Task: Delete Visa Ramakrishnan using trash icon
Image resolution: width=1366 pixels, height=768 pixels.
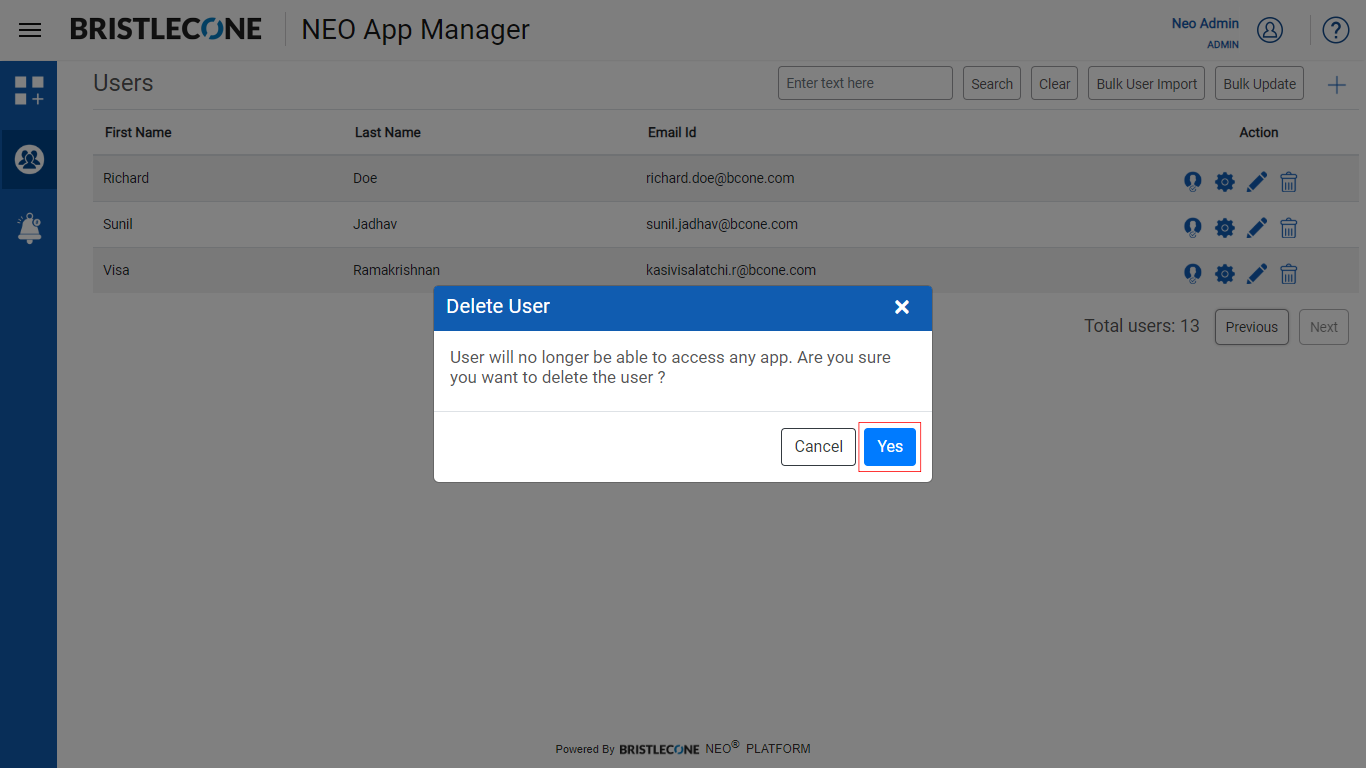Action: [1289, 274]
